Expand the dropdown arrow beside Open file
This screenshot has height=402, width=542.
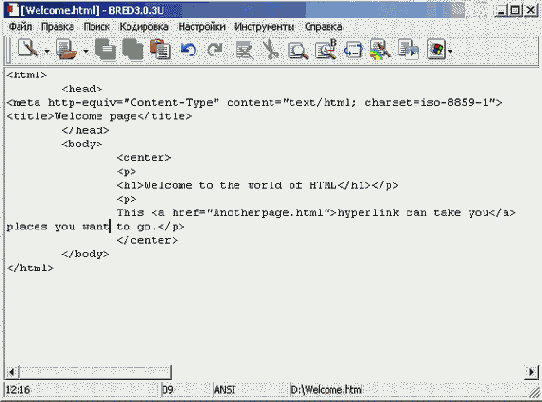pos(86,52)
